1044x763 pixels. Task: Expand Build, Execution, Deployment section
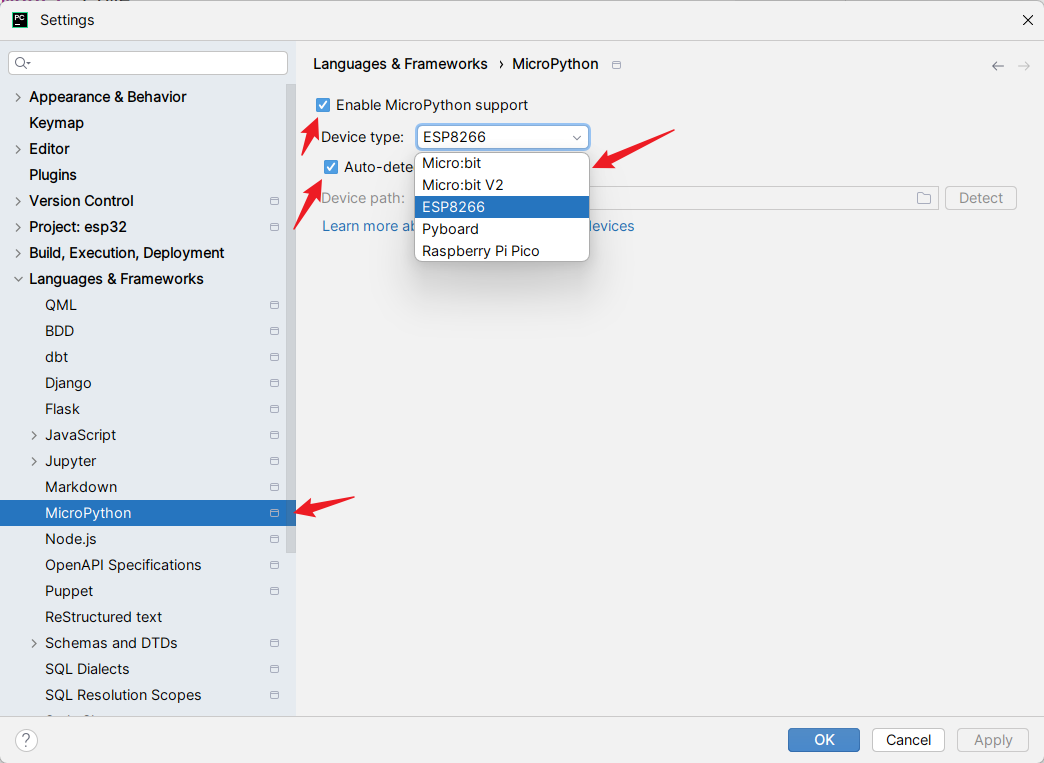point(18,253)
